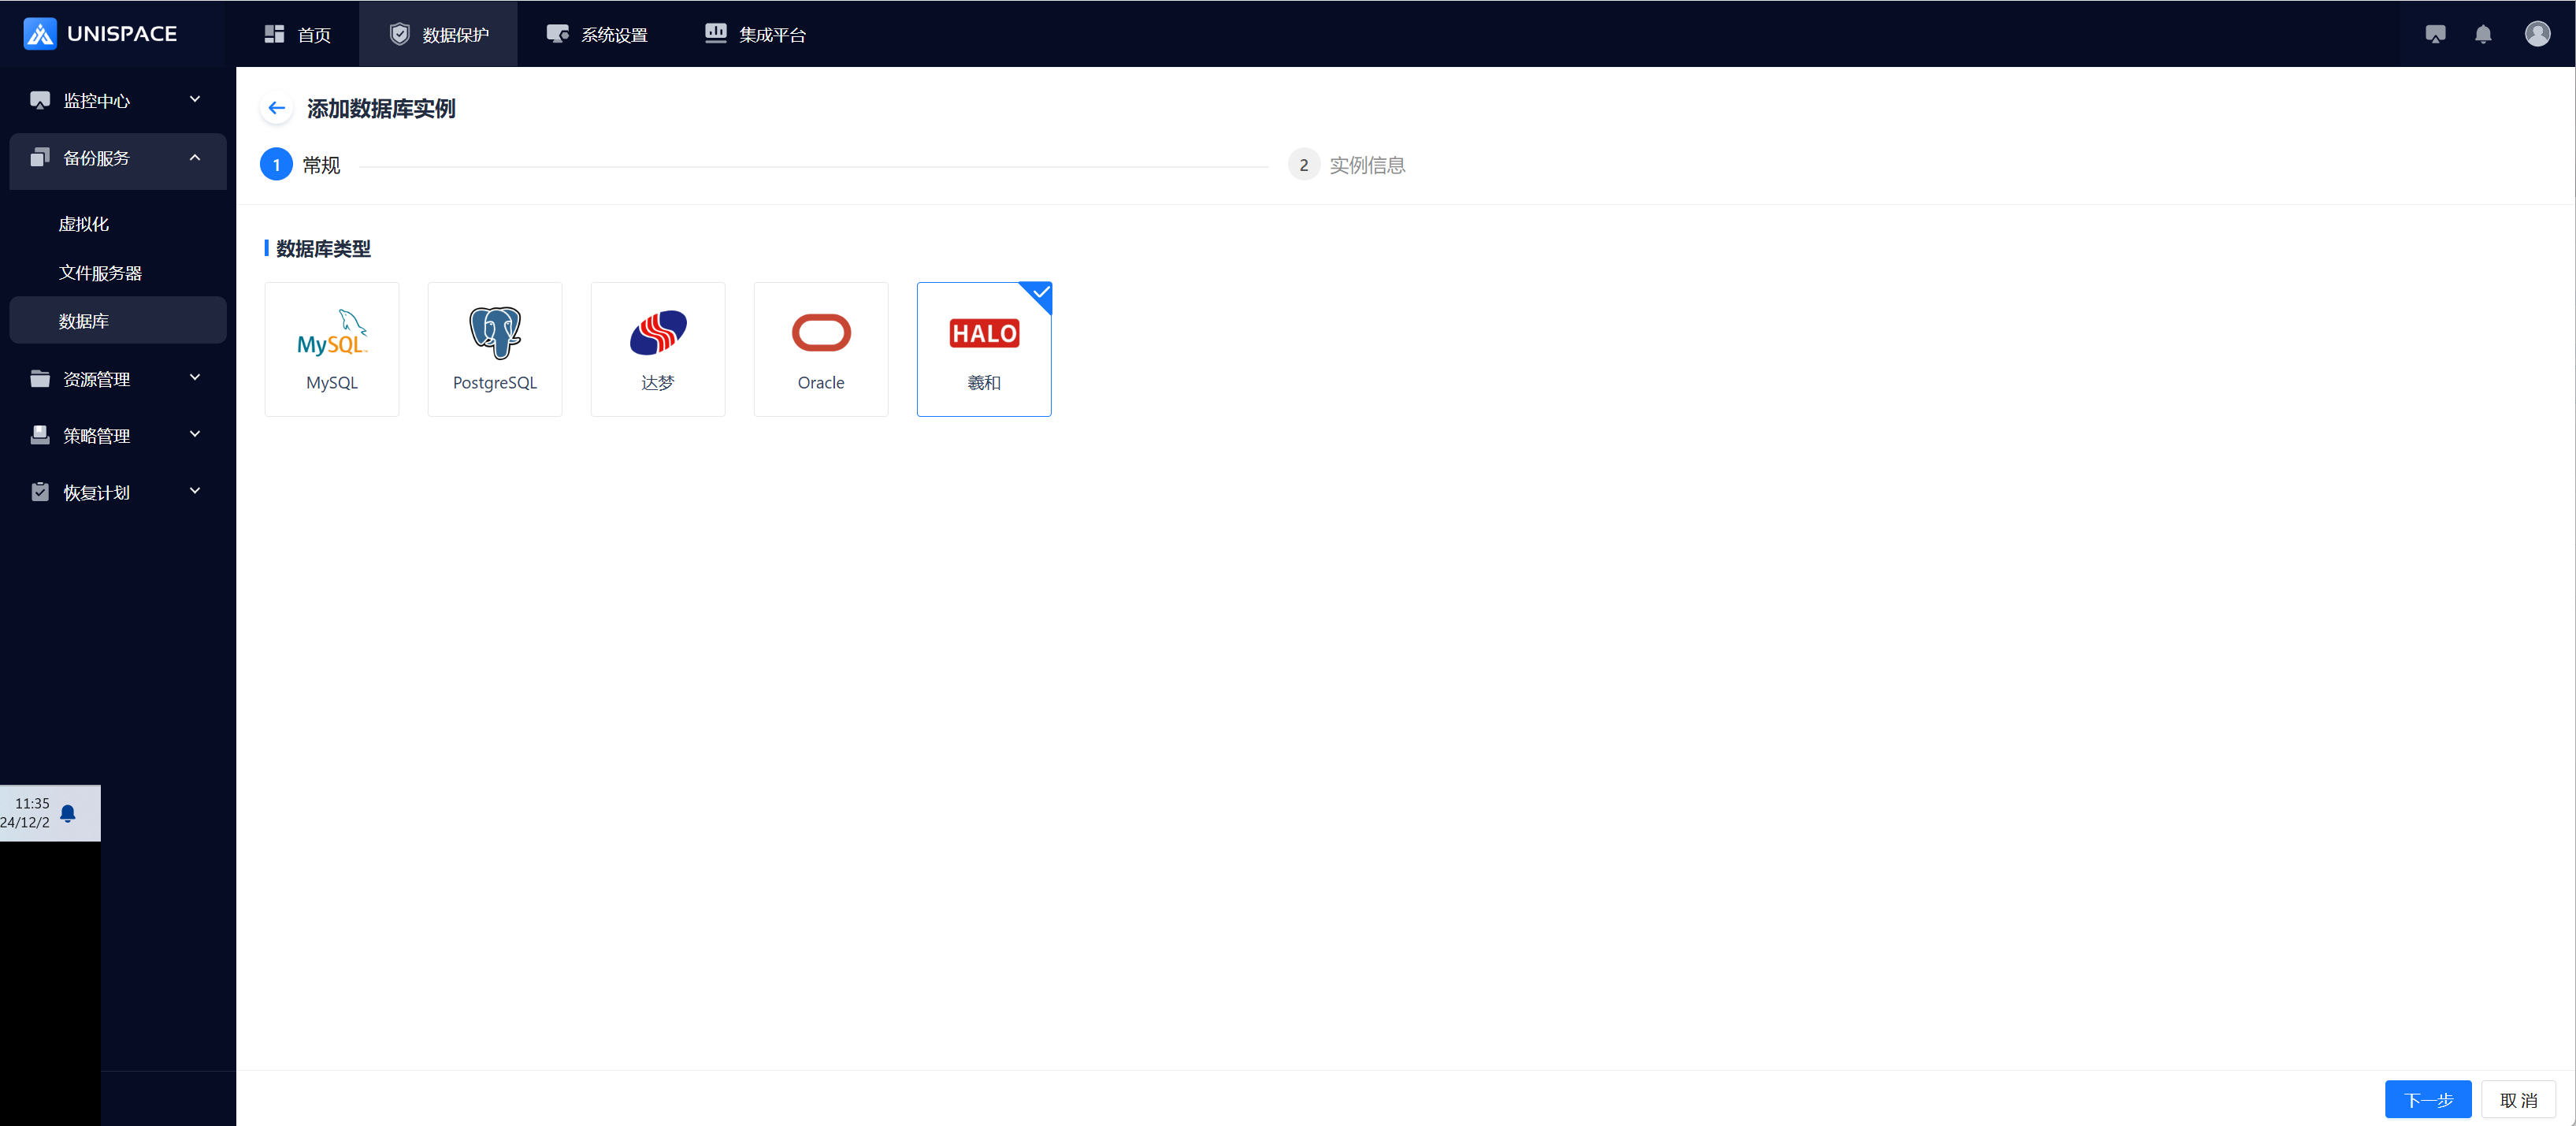Click the HALO 羲和 database card
Viewport: 2576px width, 1126px height.
(x=983, y=349)
